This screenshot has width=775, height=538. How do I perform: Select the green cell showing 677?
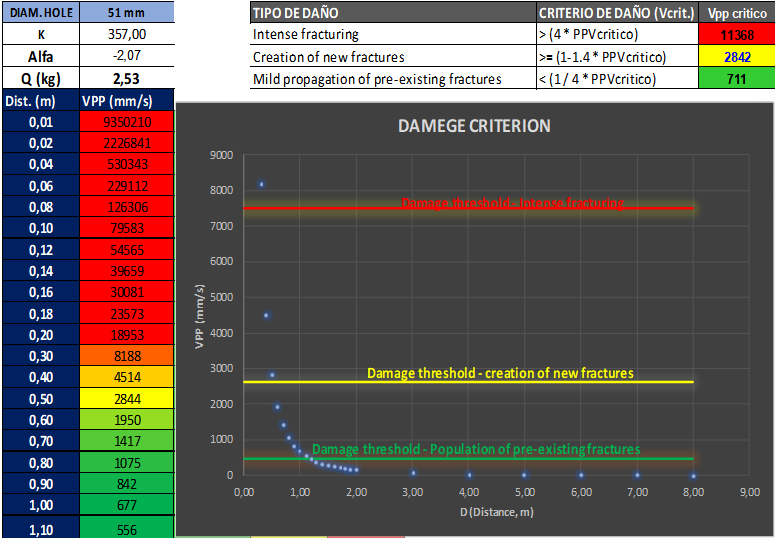127,505
